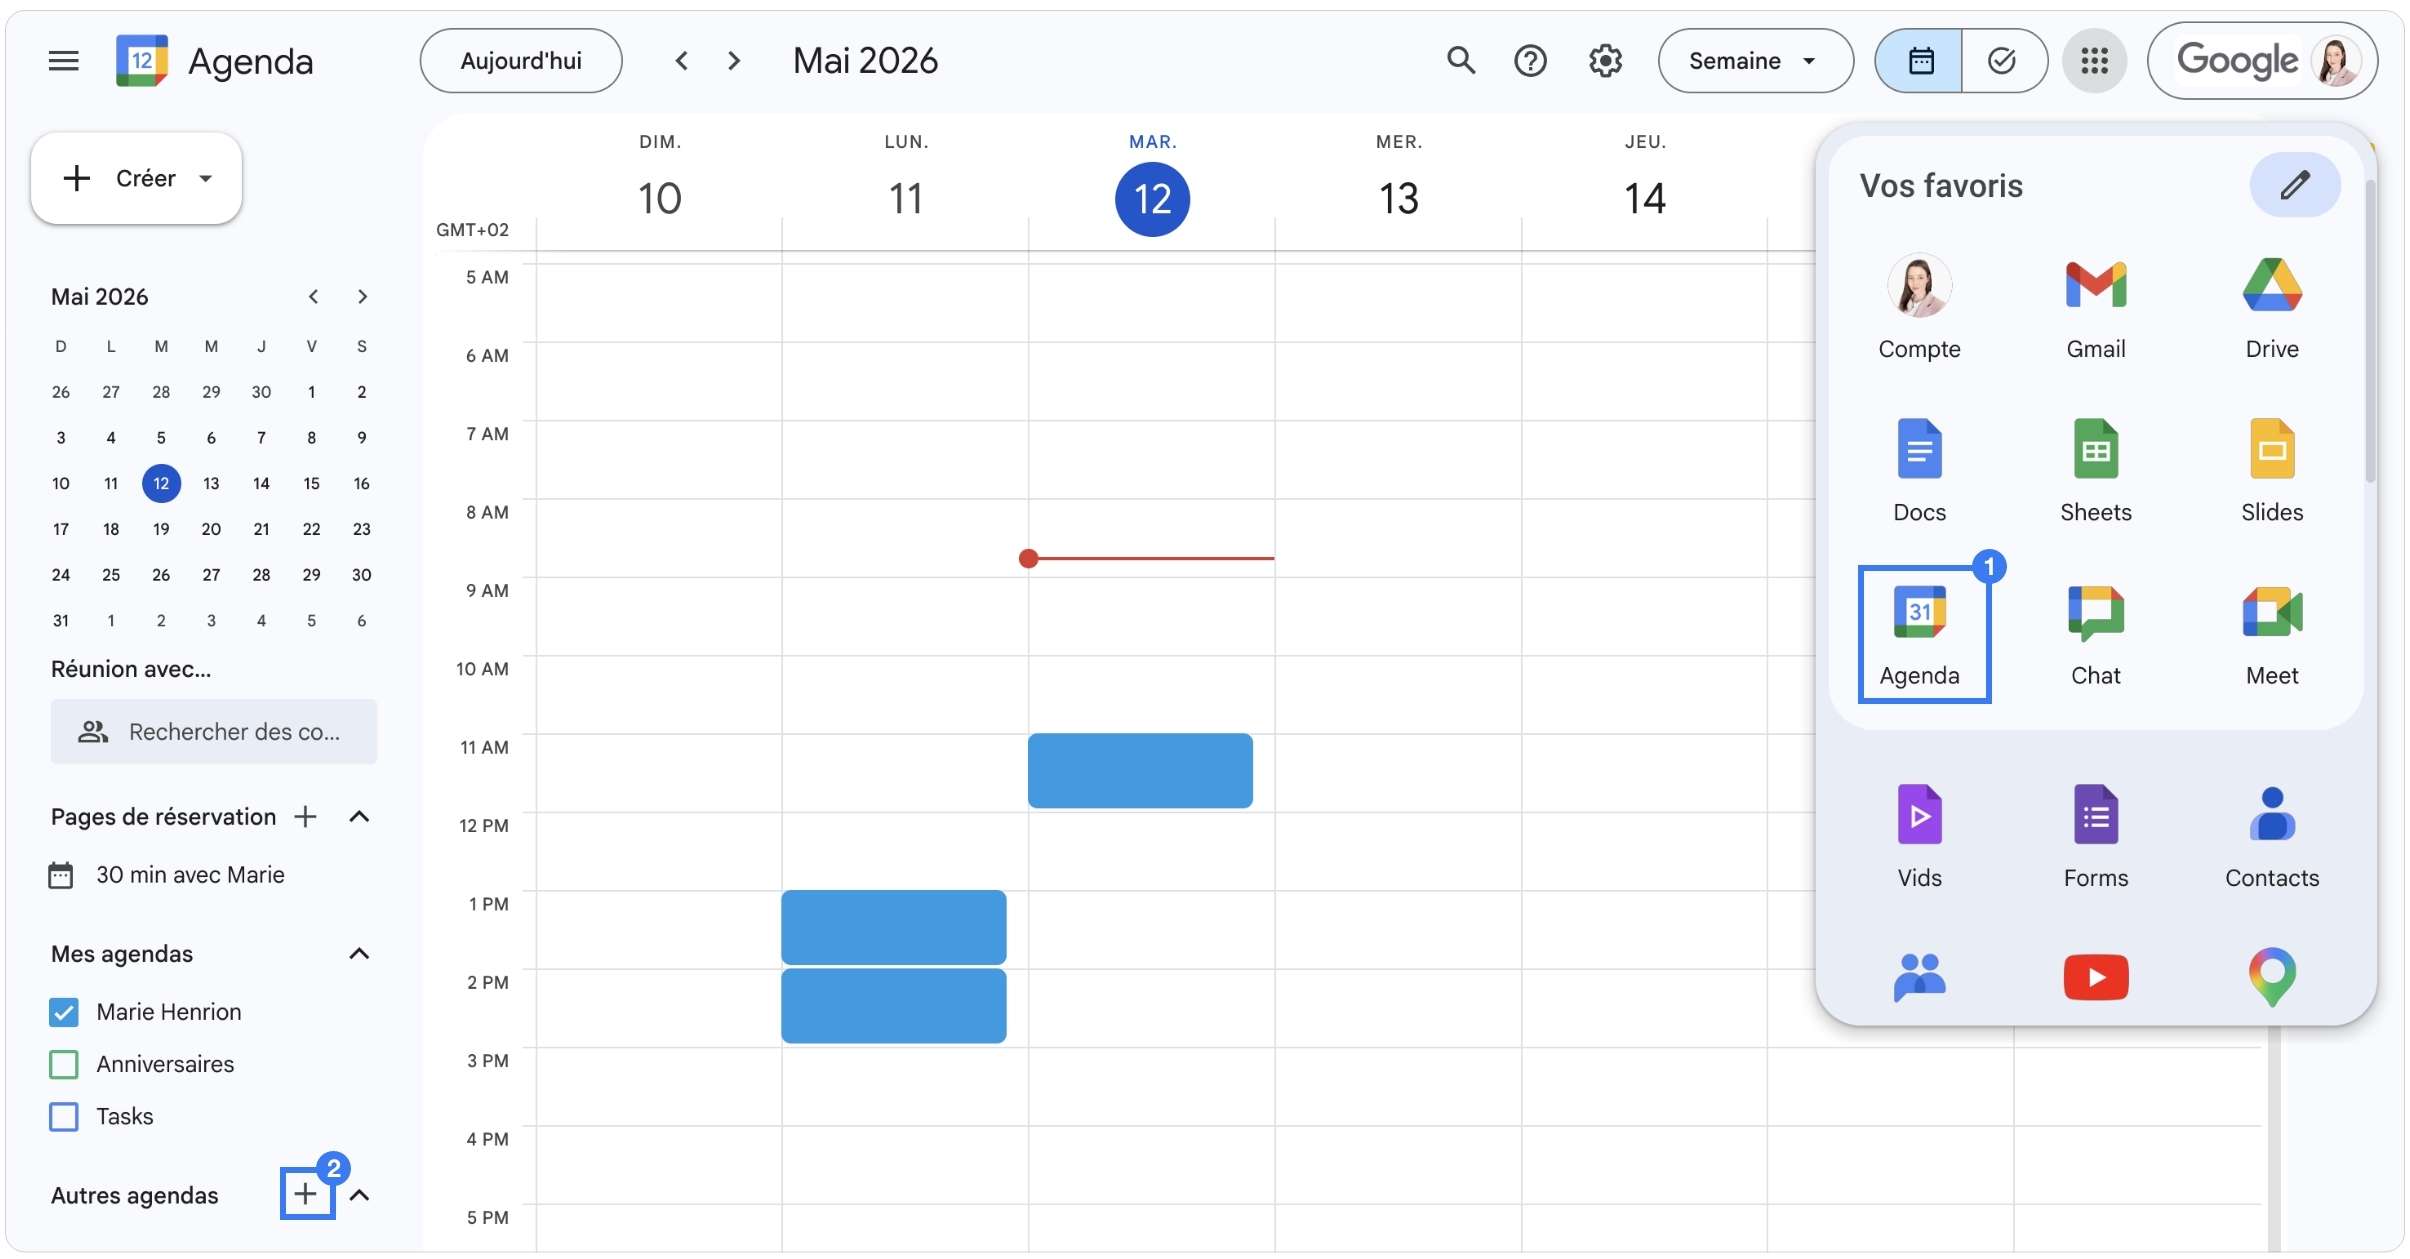Select May 12 in the mini calendar
The image size is (2410, 1259).
(161, 483)
